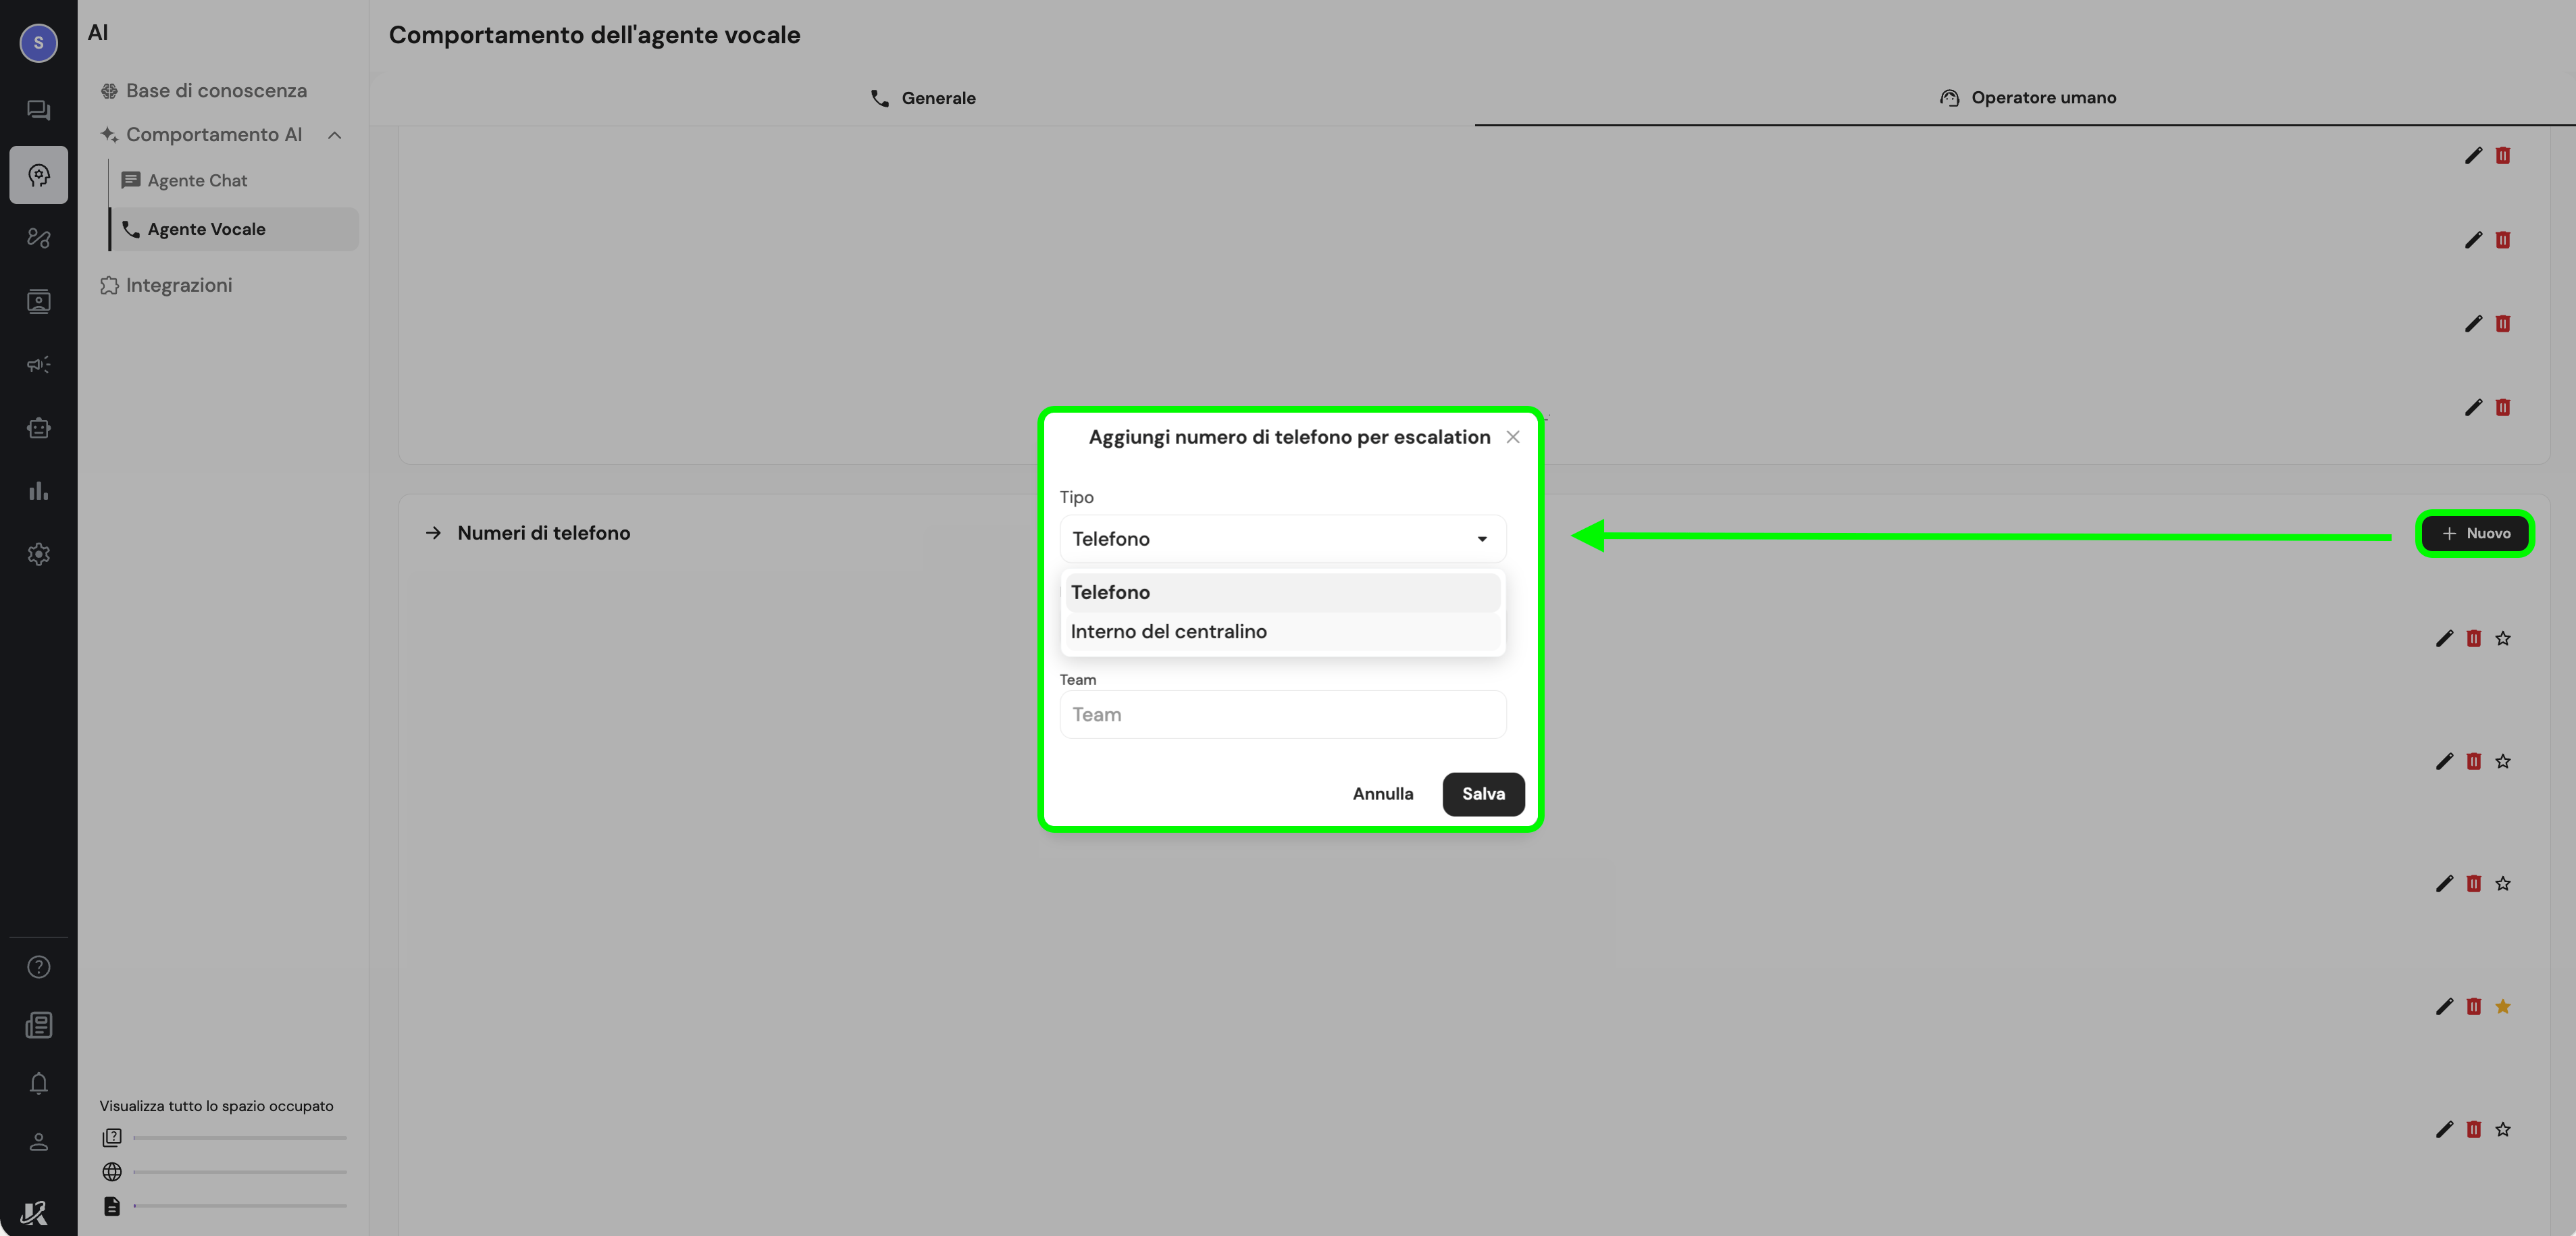Choose Telefono option in the list
The width and height of the screenshot is (2576, 1236).
tap(1282, 592)
